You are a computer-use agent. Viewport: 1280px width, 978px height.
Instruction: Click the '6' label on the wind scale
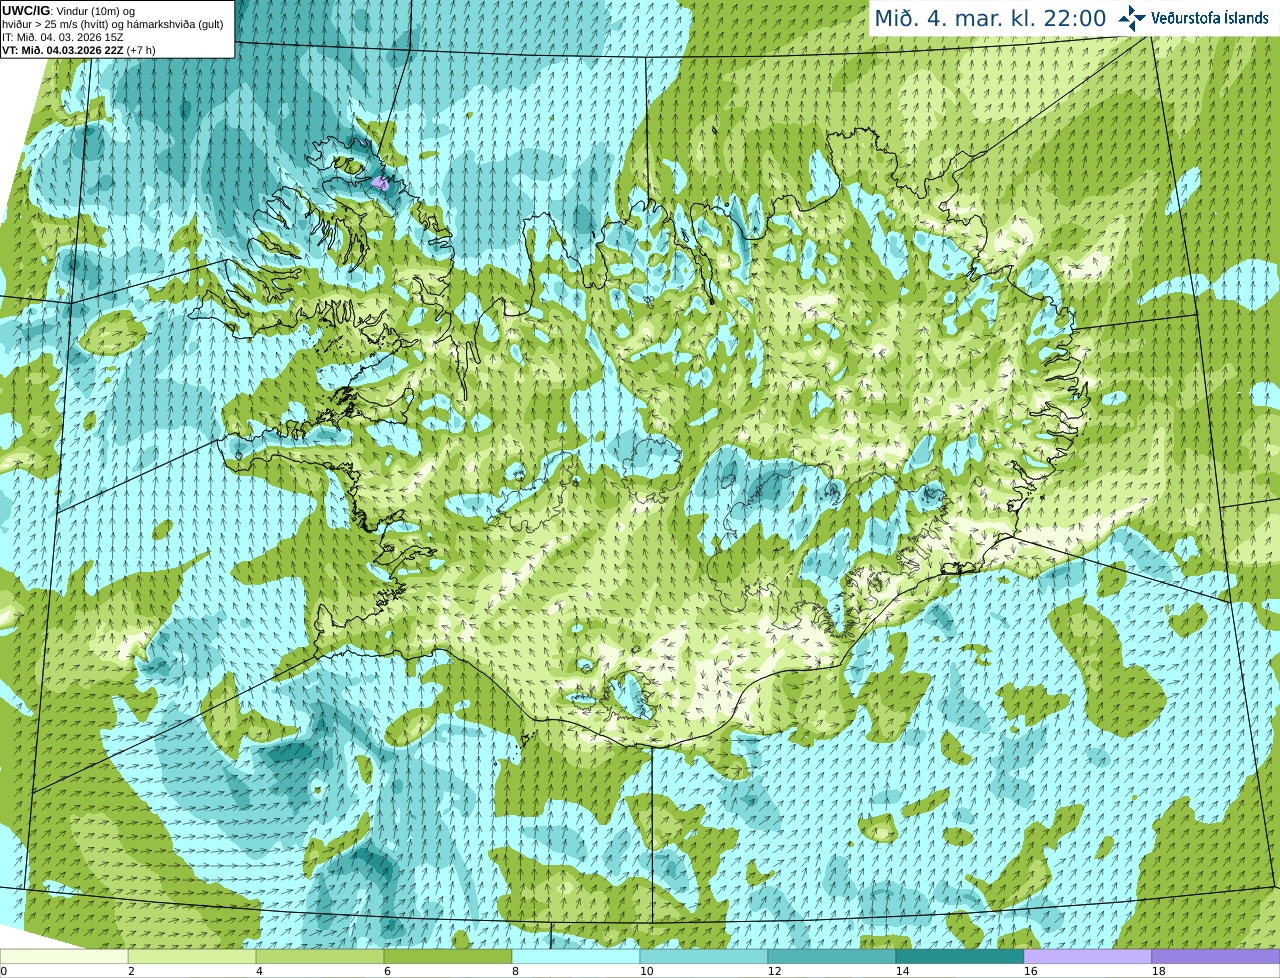point(387,971)
